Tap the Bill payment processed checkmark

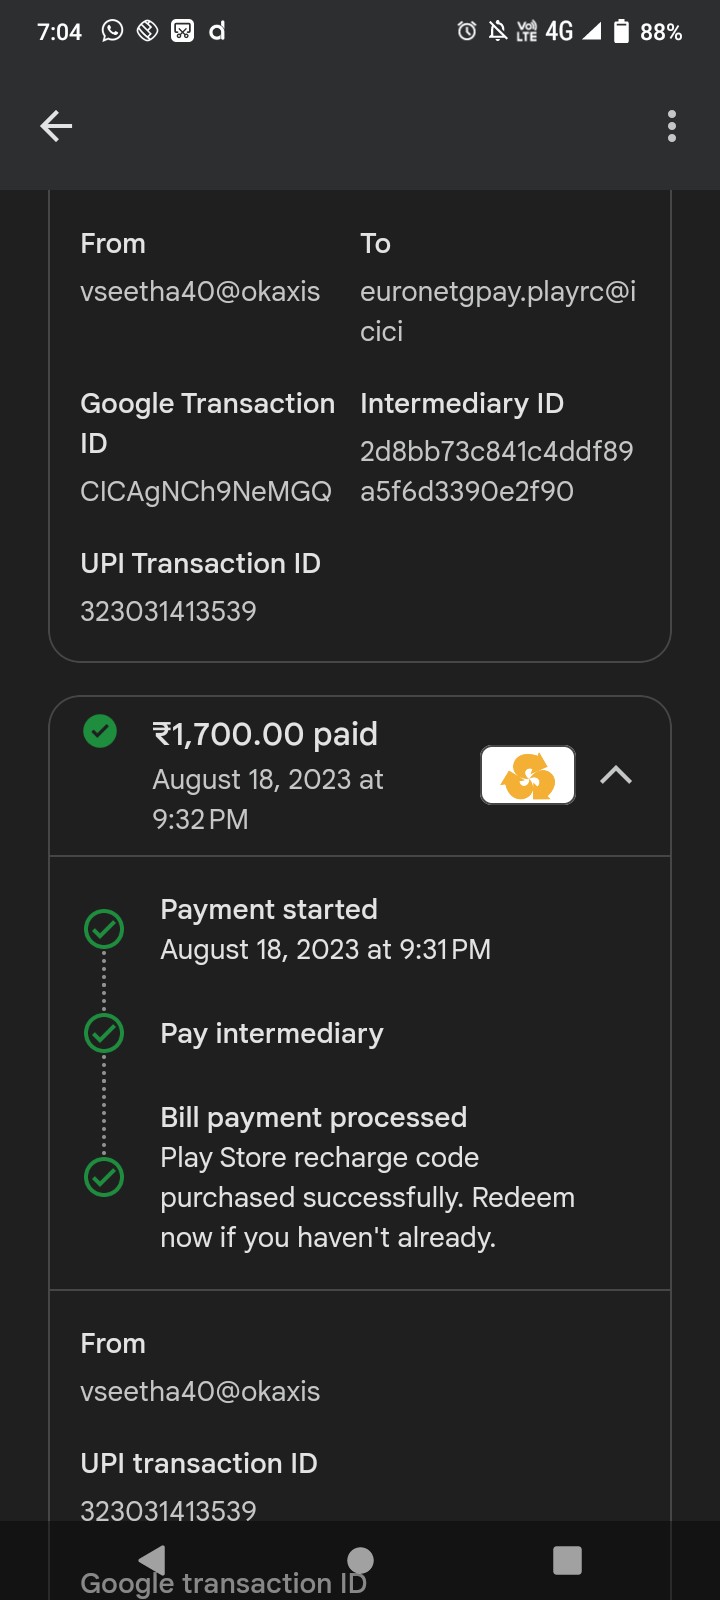coord(104,1177)
